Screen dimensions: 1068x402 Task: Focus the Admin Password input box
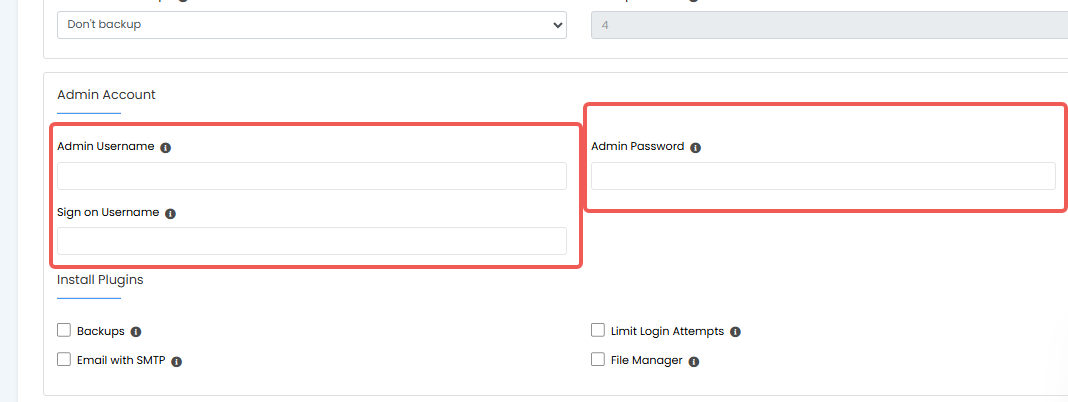click(x=823, y=176)
